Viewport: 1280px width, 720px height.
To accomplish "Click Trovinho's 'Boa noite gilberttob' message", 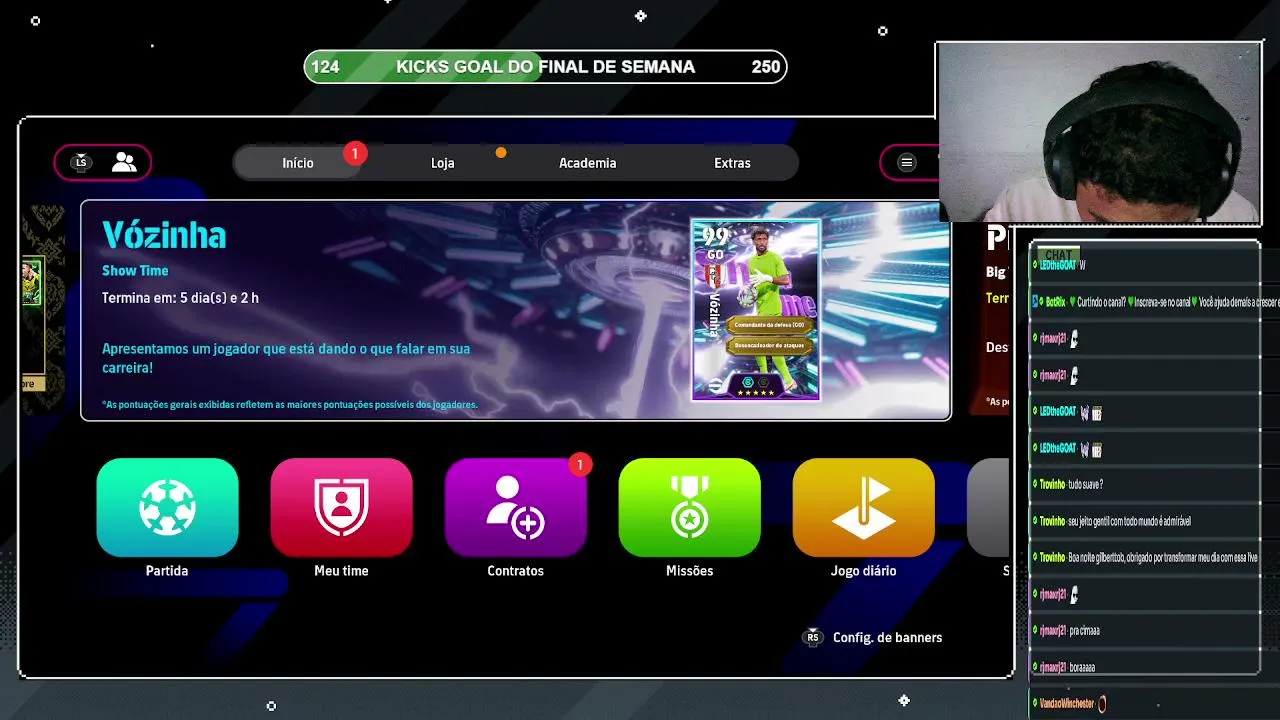I will click(1144, 558).
